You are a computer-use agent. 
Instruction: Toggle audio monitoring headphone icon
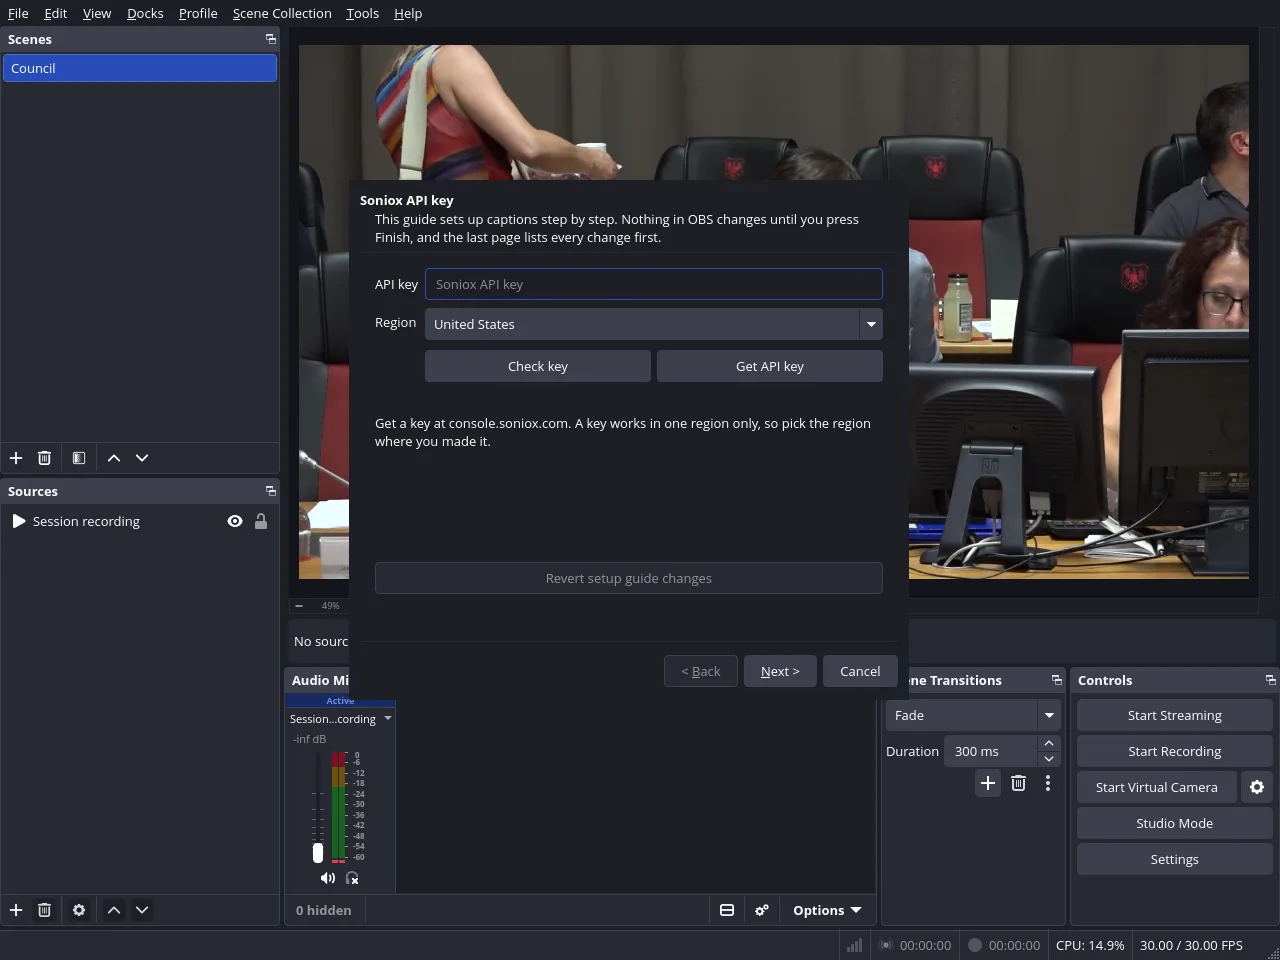click(x=352, y=878)
